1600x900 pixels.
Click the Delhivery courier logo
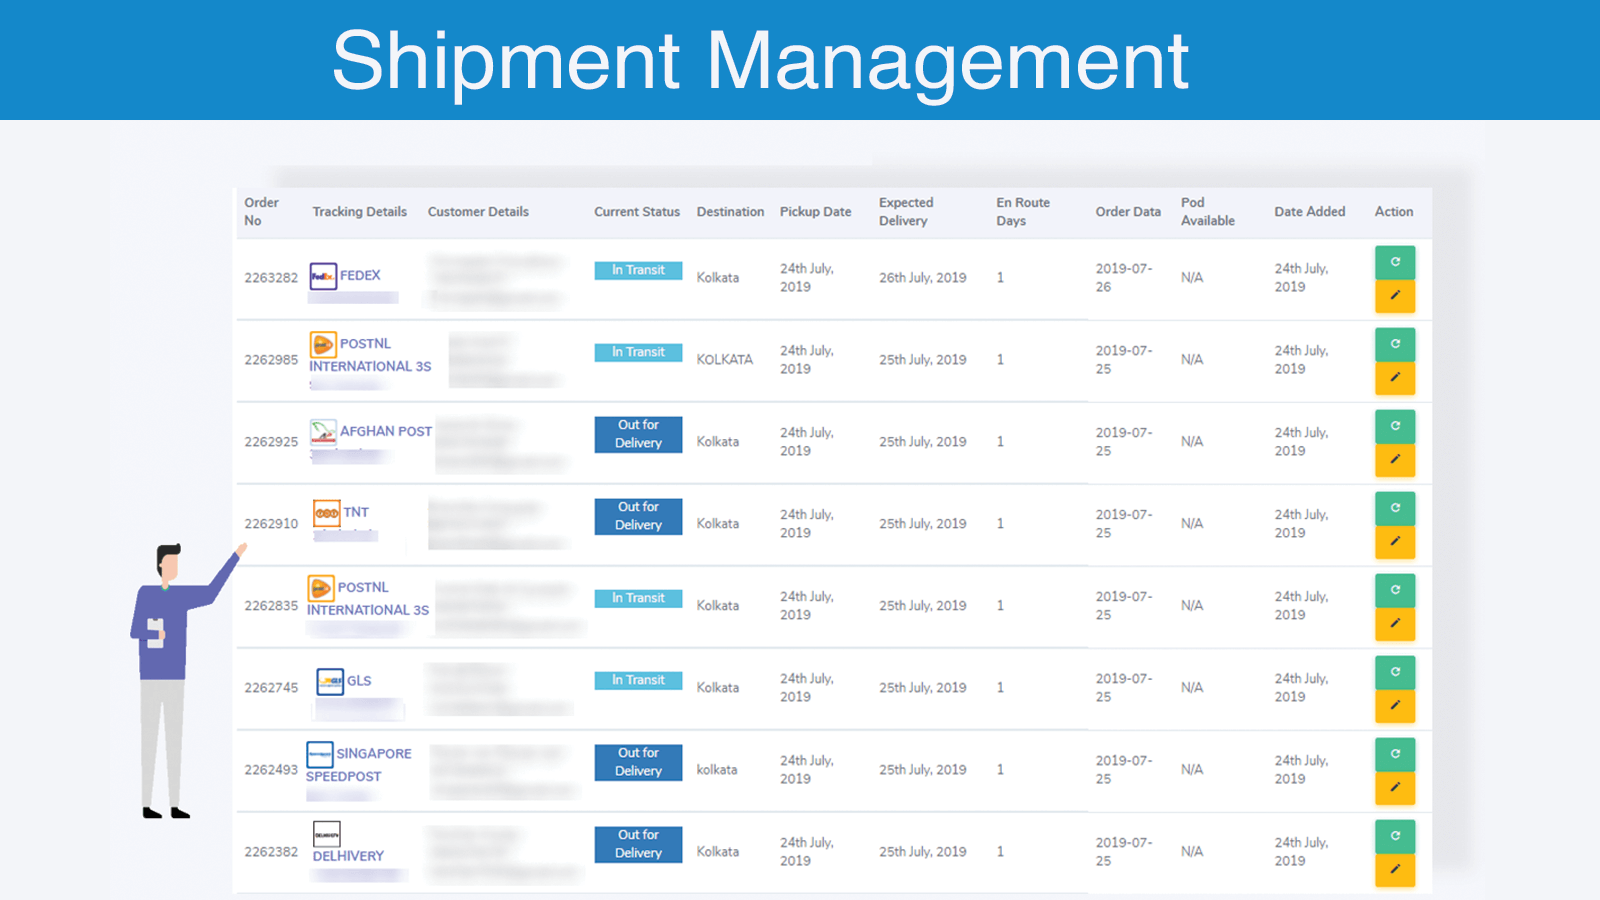(326, 835)
